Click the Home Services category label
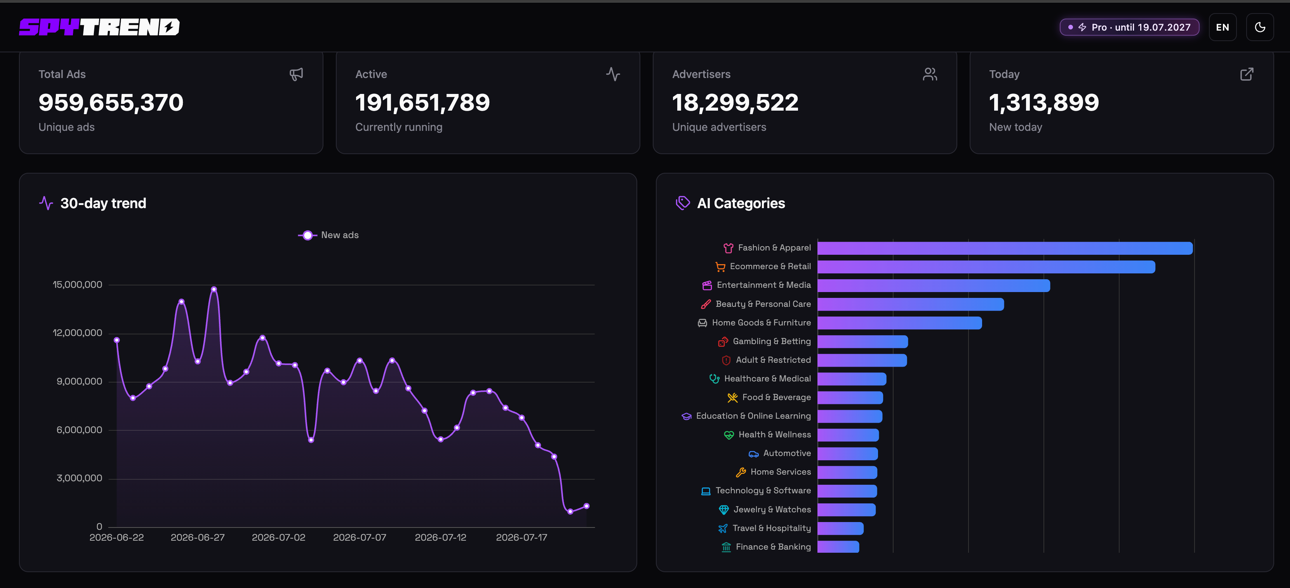This screenshot has height=588, width=1290. coord(781,472)
